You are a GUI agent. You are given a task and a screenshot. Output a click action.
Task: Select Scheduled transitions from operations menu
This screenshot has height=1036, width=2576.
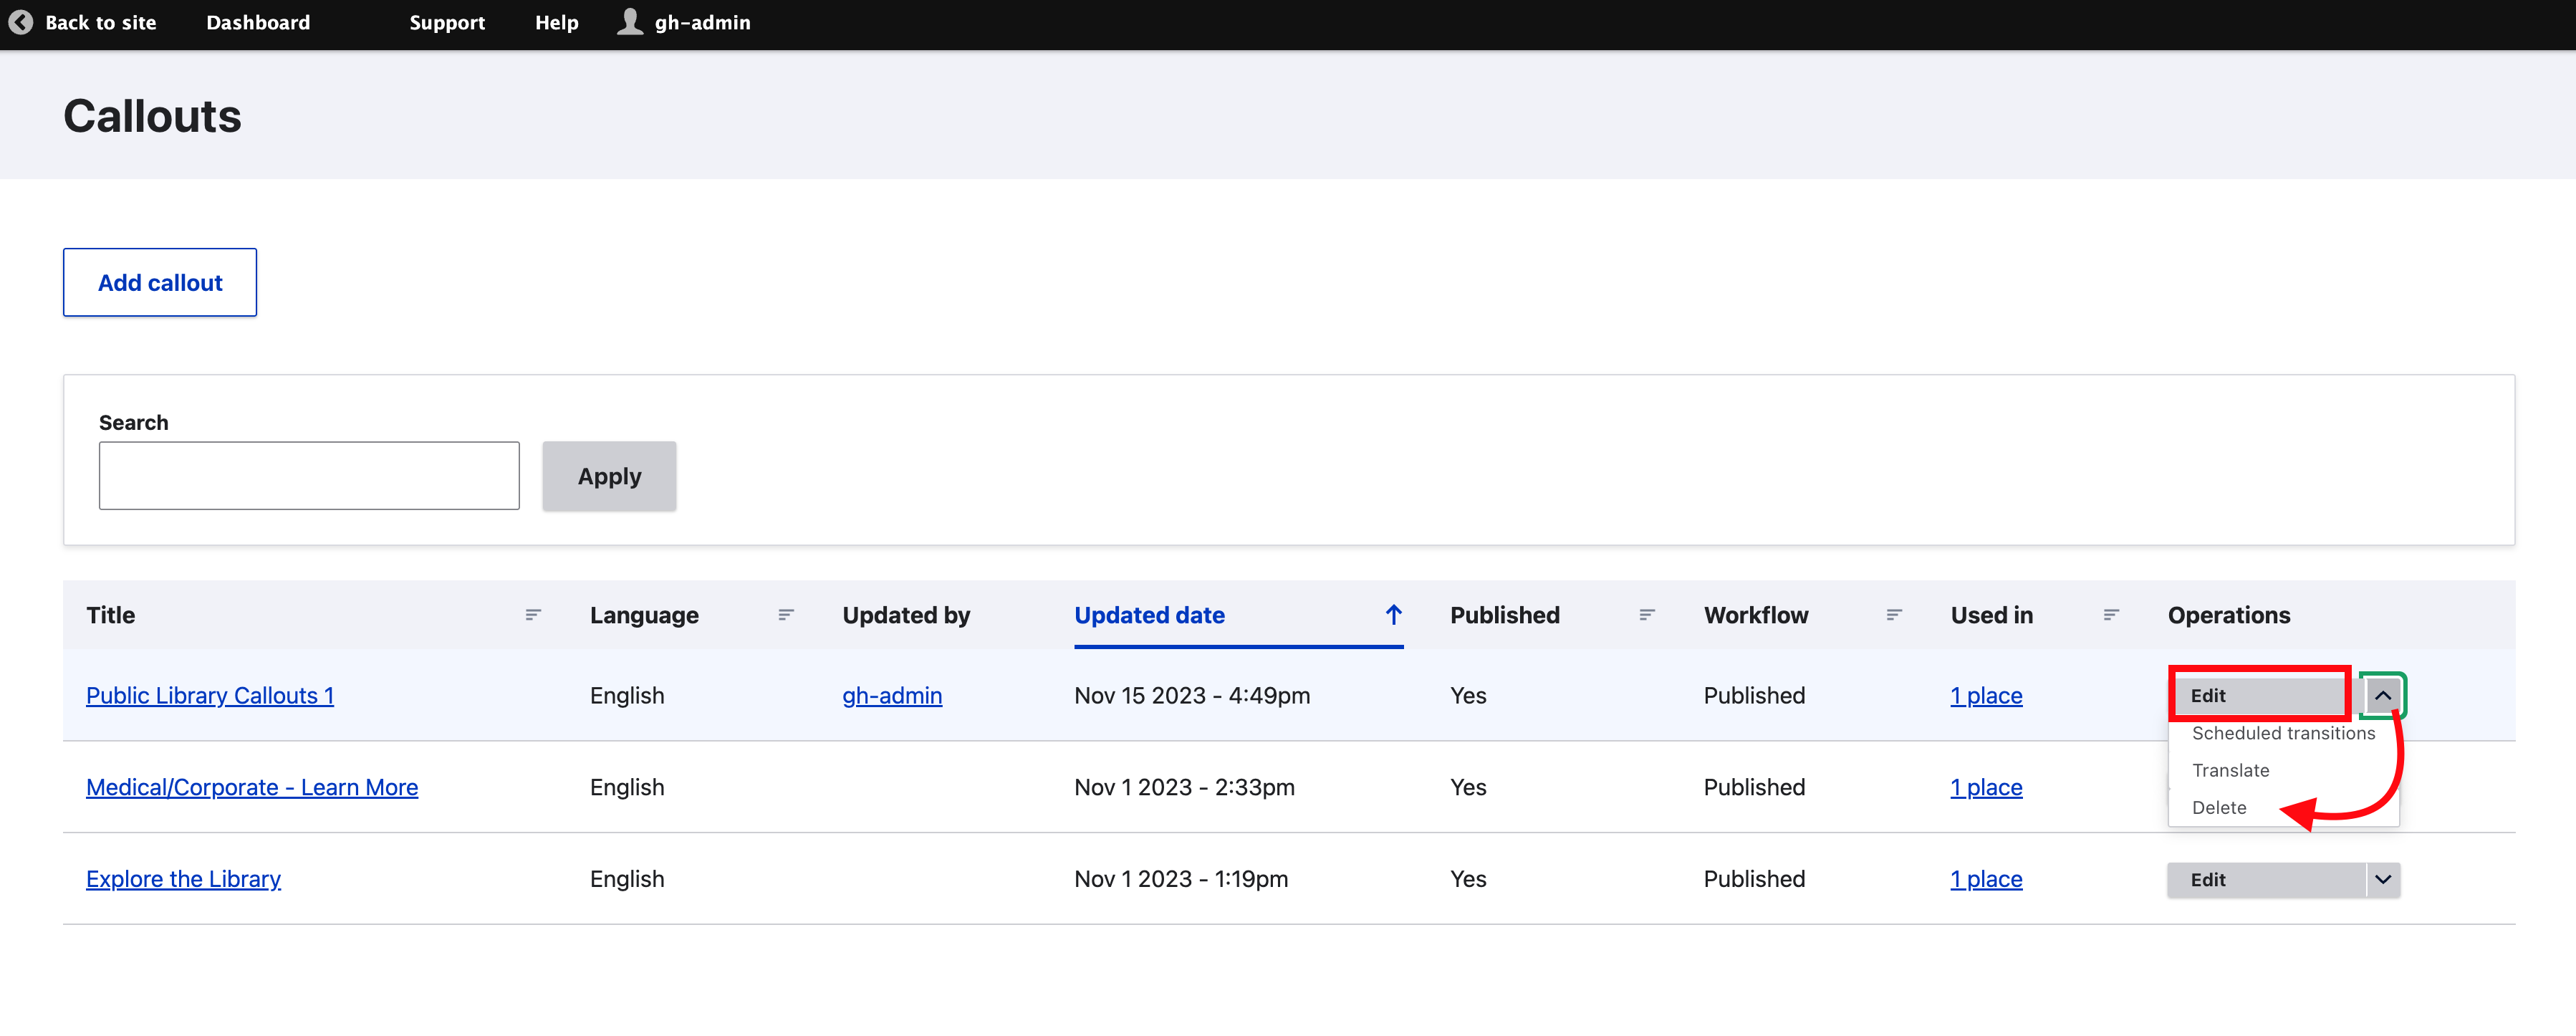click(2283, 733)
